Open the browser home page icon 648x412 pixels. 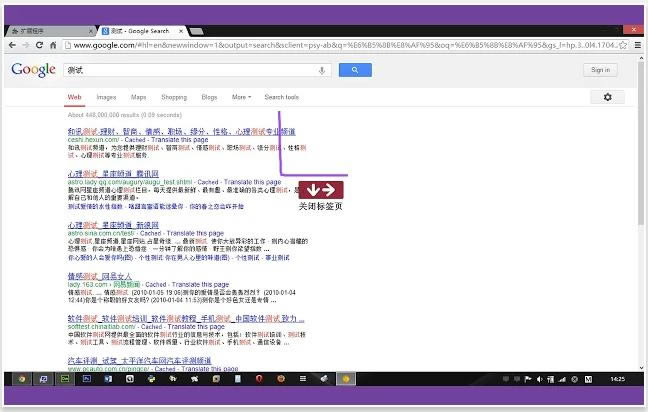point(53,45)
